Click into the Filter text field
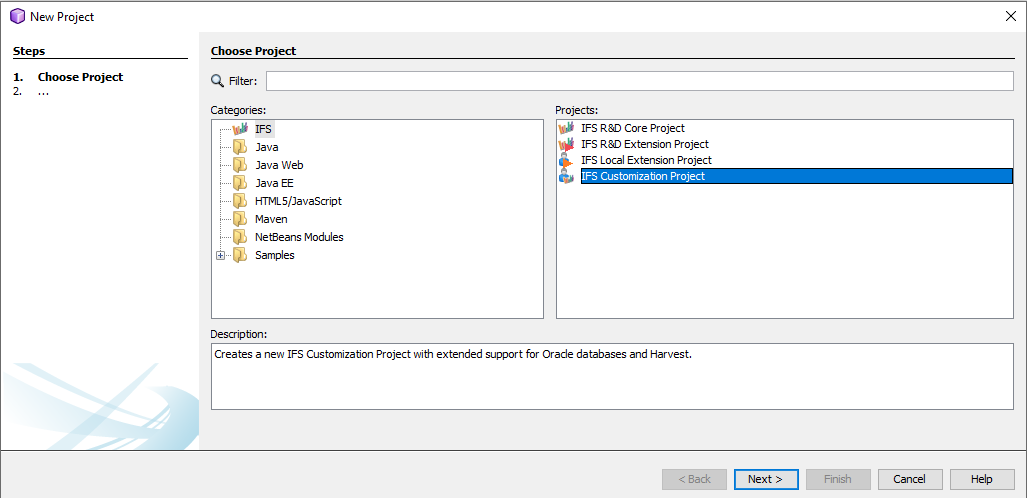 639,81
